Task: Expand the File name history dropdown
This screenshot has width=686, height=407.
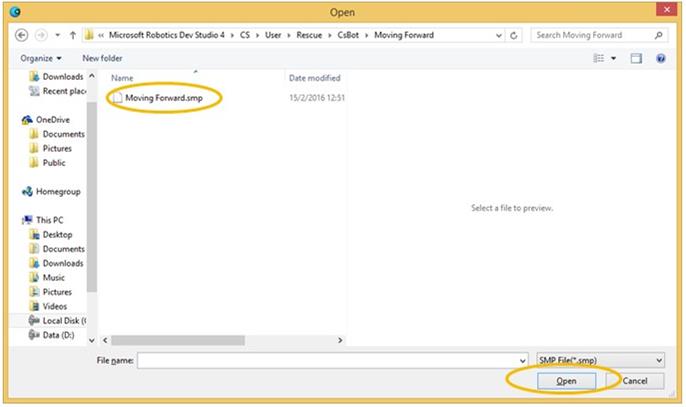Action: (x=522, y=359)
